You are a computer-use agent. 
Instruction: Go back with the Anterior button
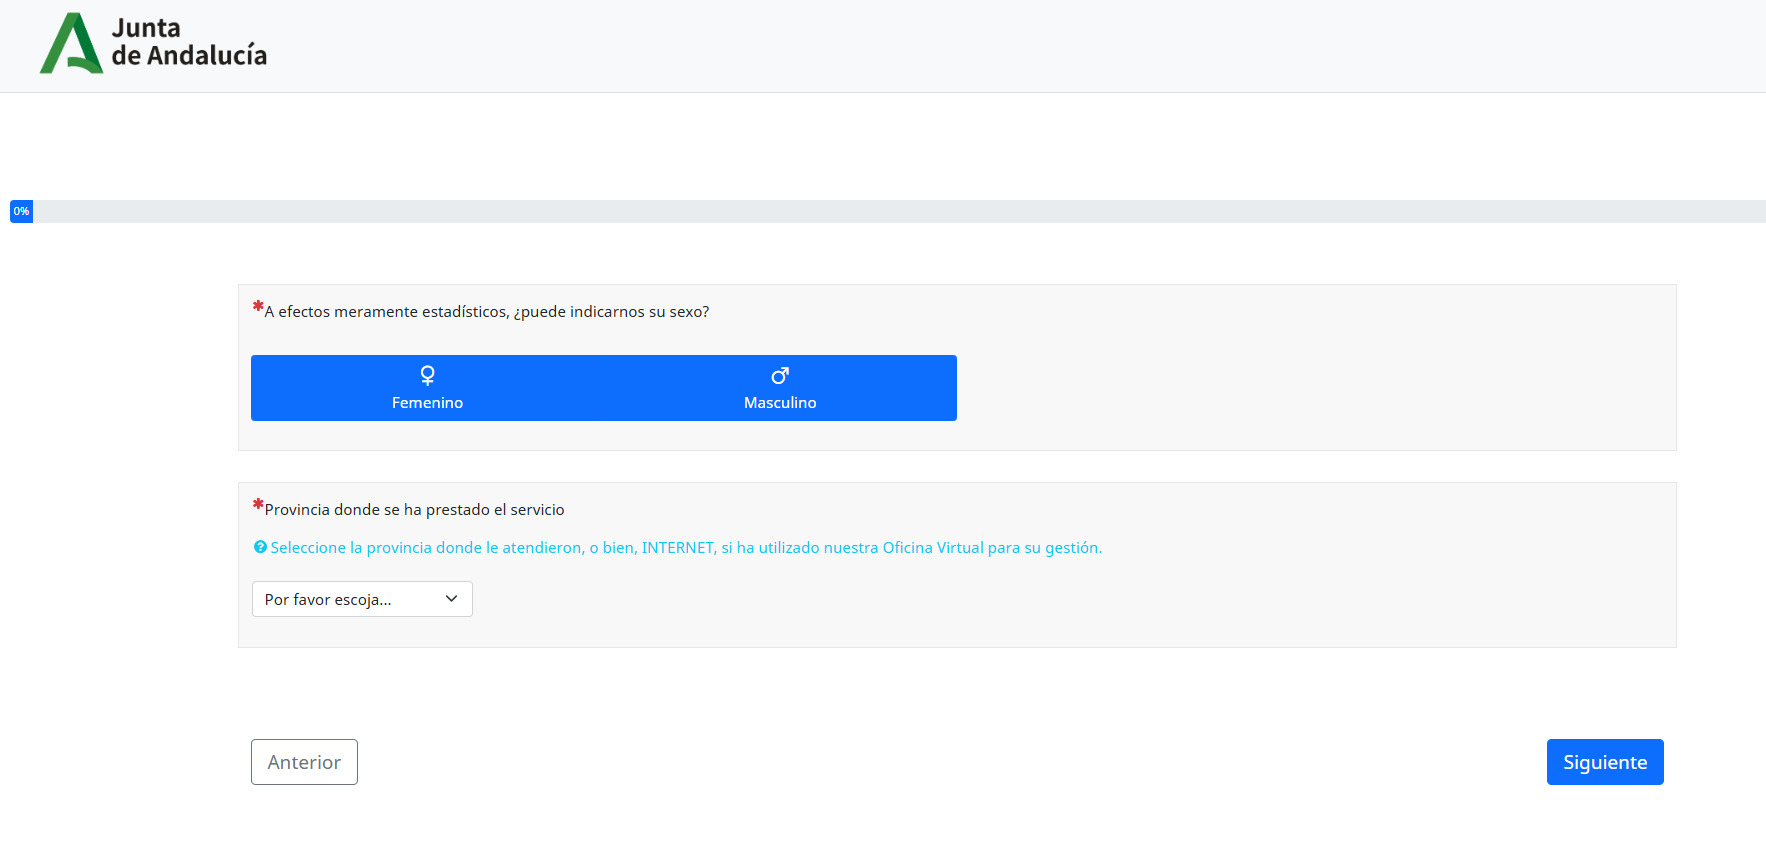(x=304, y=762)
